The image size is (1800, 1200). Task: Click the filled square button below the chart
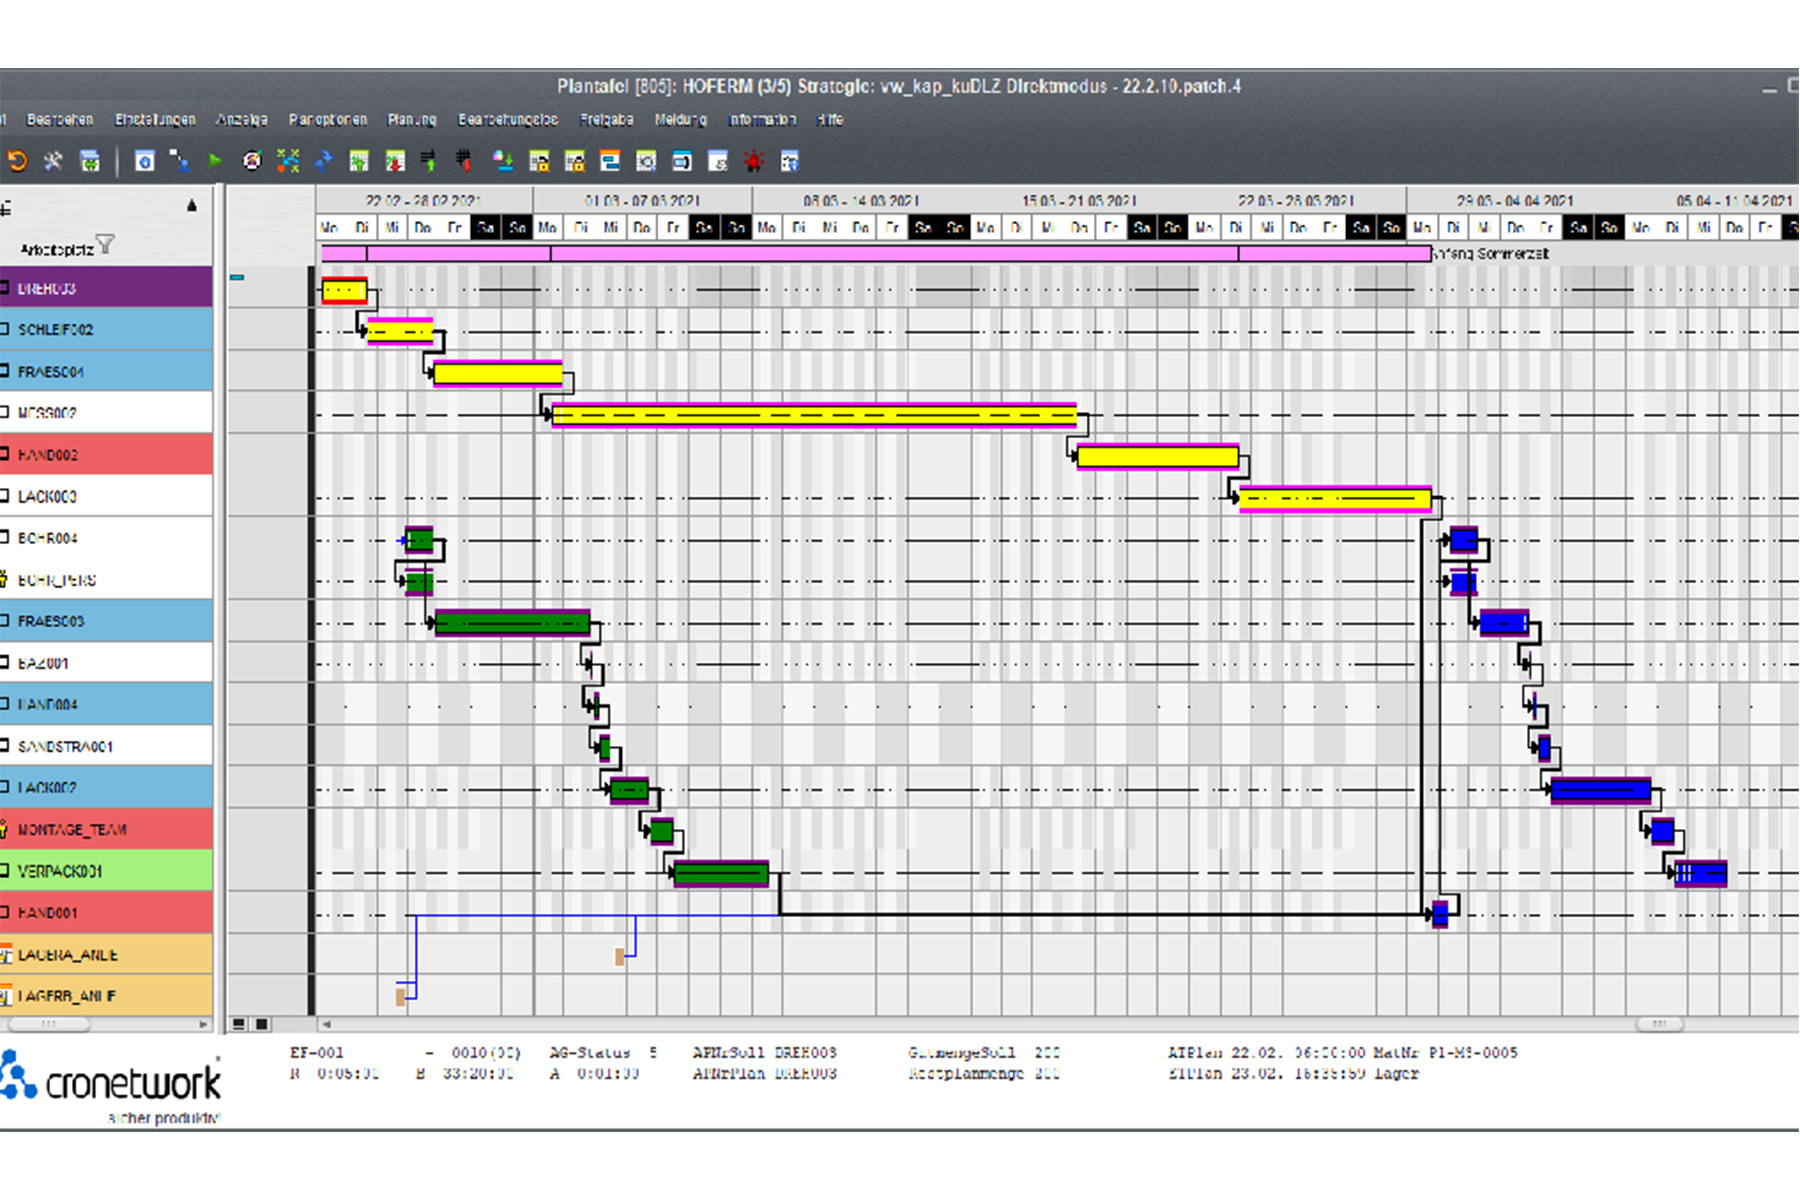(x=262, y=1024)
